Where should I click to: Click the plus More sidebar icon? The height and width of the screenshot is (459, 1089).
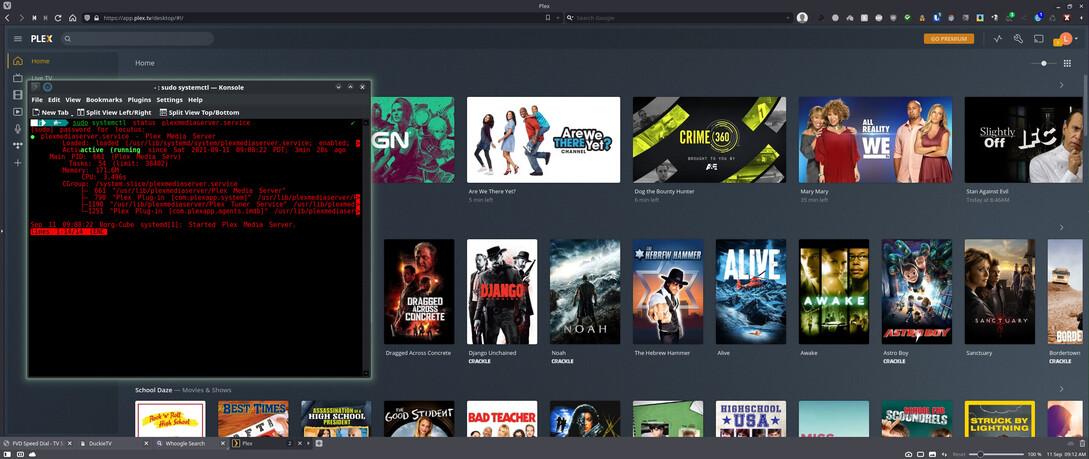(x=18, y=162)
